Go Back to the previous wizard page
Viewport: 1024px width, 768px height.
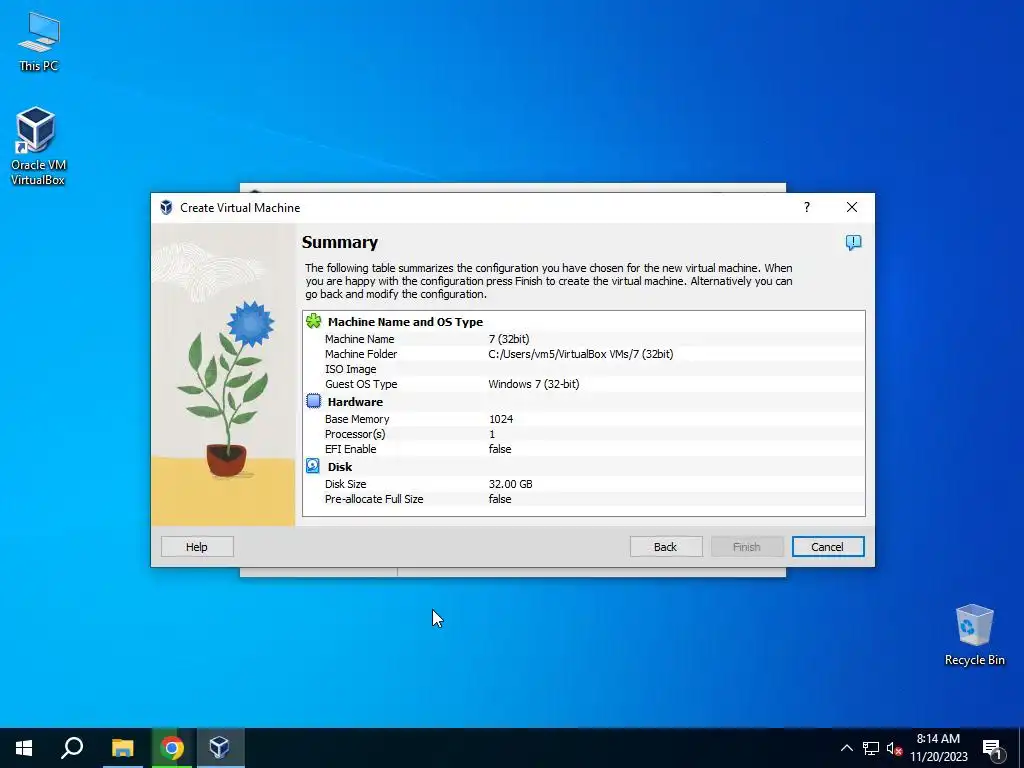coord(665,547)
